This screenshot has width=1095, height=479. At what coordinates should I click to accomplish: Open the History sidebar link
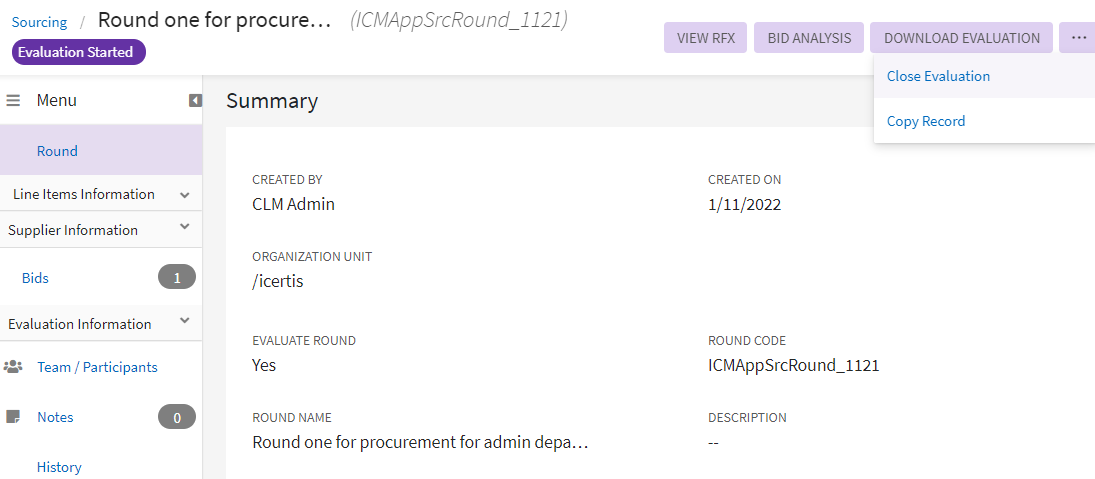(x=59, y=467)
